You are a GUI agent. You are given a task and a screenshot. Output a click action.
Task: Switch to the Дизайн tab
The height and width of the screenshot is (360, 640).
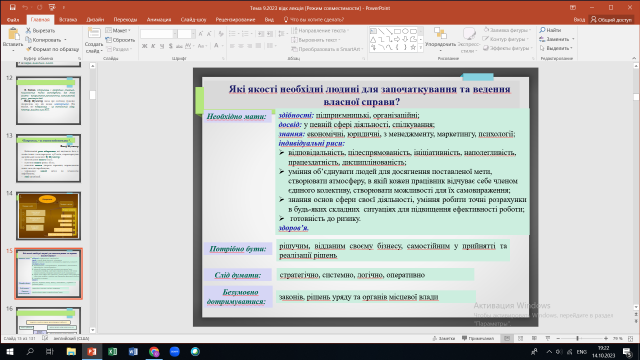coord(95,20)
